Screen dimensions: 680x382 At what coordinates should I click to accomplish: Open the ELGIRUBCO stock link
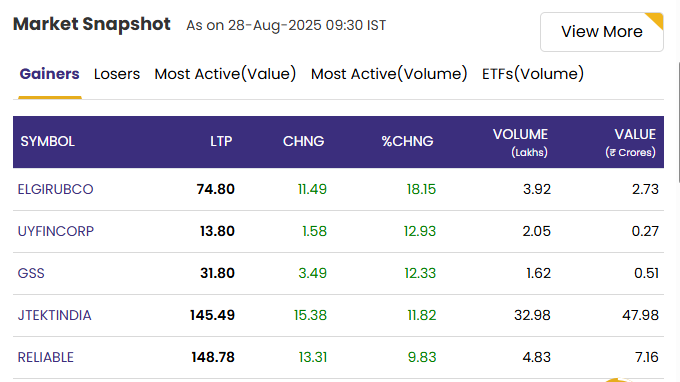coord(55,189)
